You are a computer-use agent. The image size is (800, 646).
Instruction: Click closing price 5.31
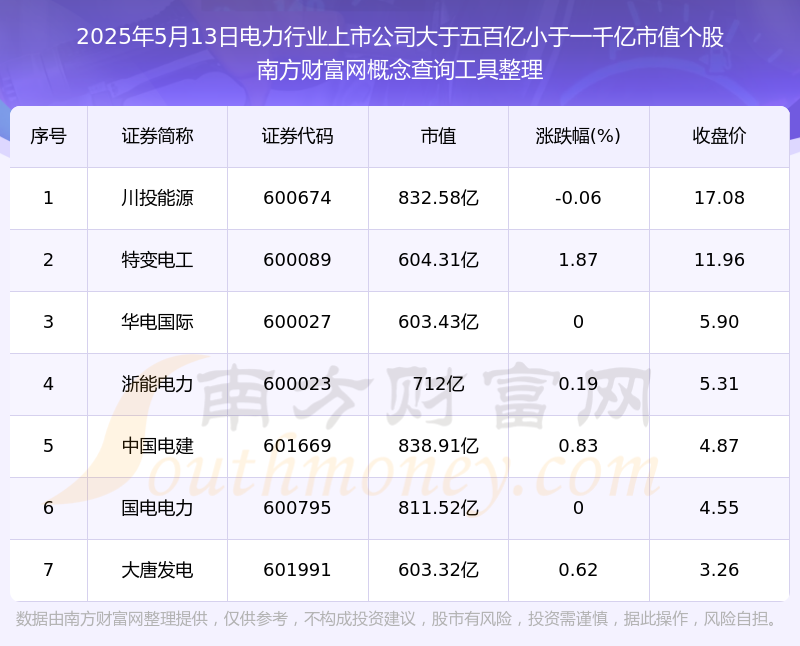pos(719,384)
